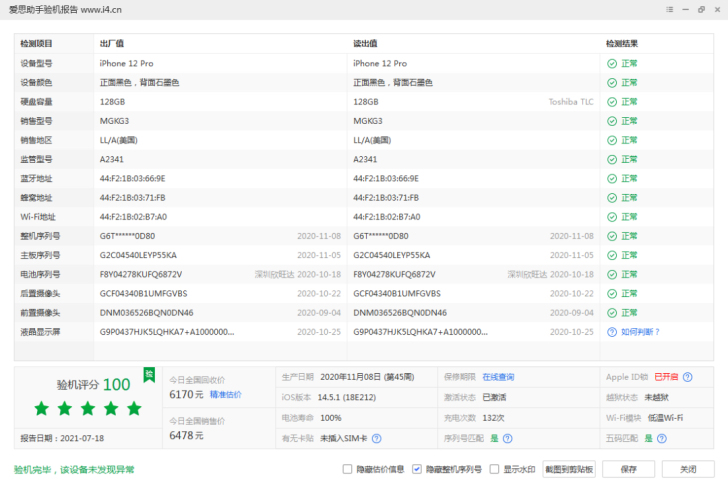728x493 pixels.
Task: Click the 读出值 column header
Action: 365,44
